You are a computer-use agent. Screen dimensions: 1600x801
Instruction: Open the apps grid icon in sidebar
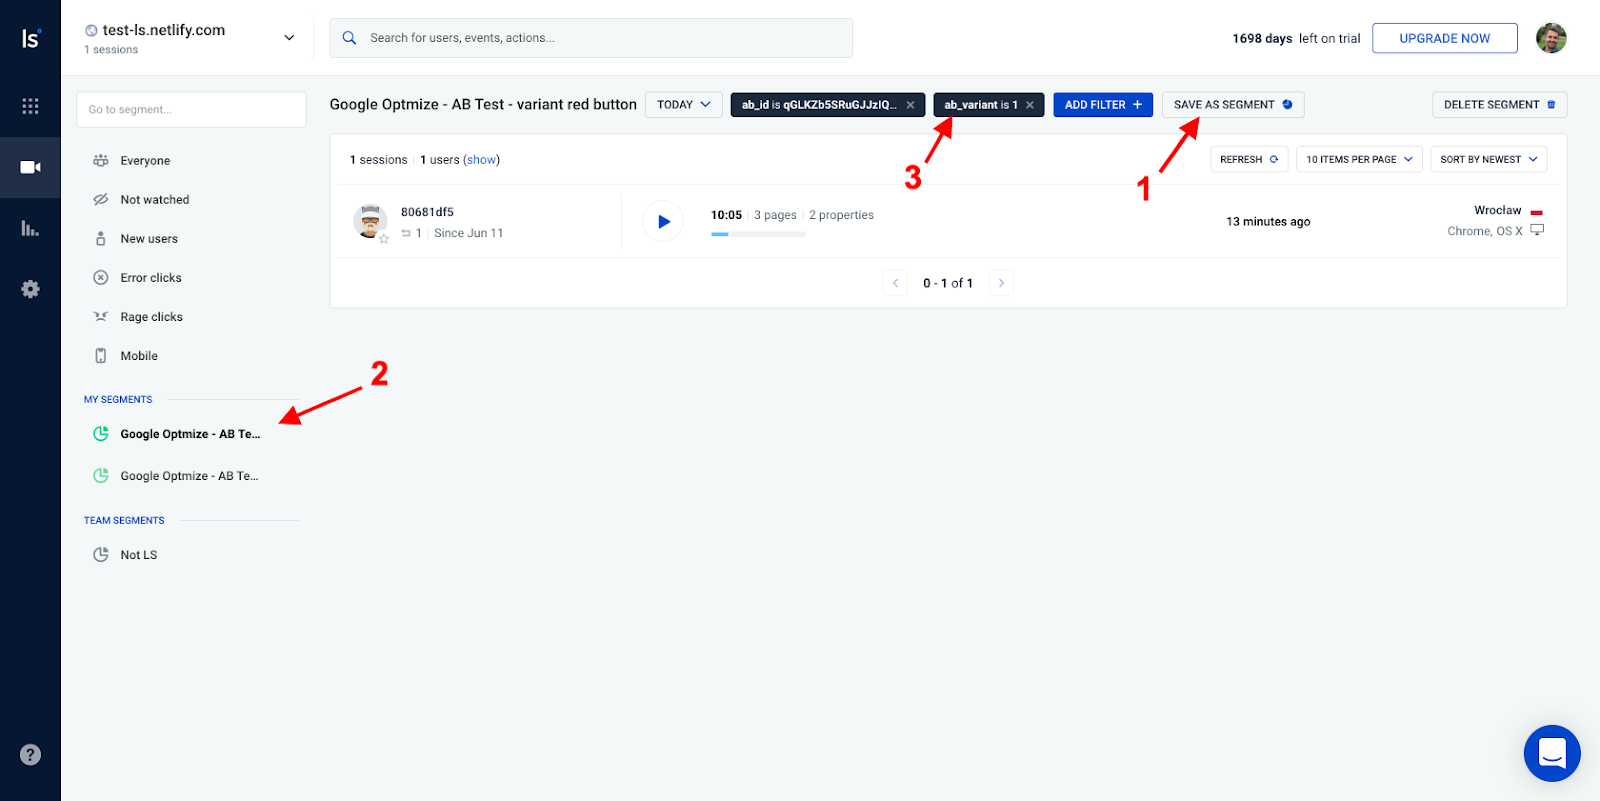(30, 106)
